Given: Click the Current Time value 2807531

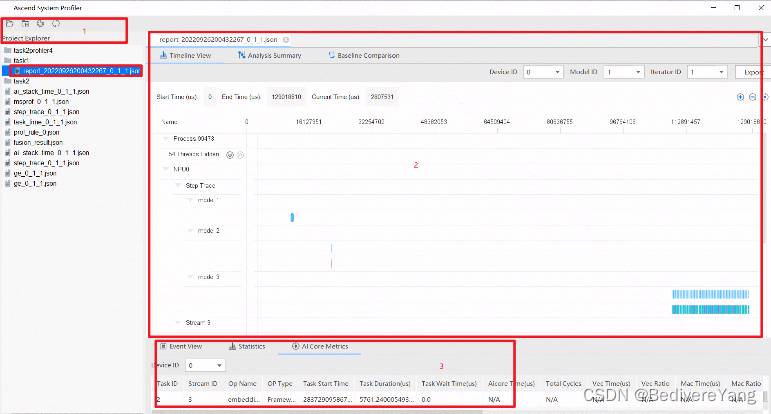Looking at the screenshot, I should click(x=382, y=97).
